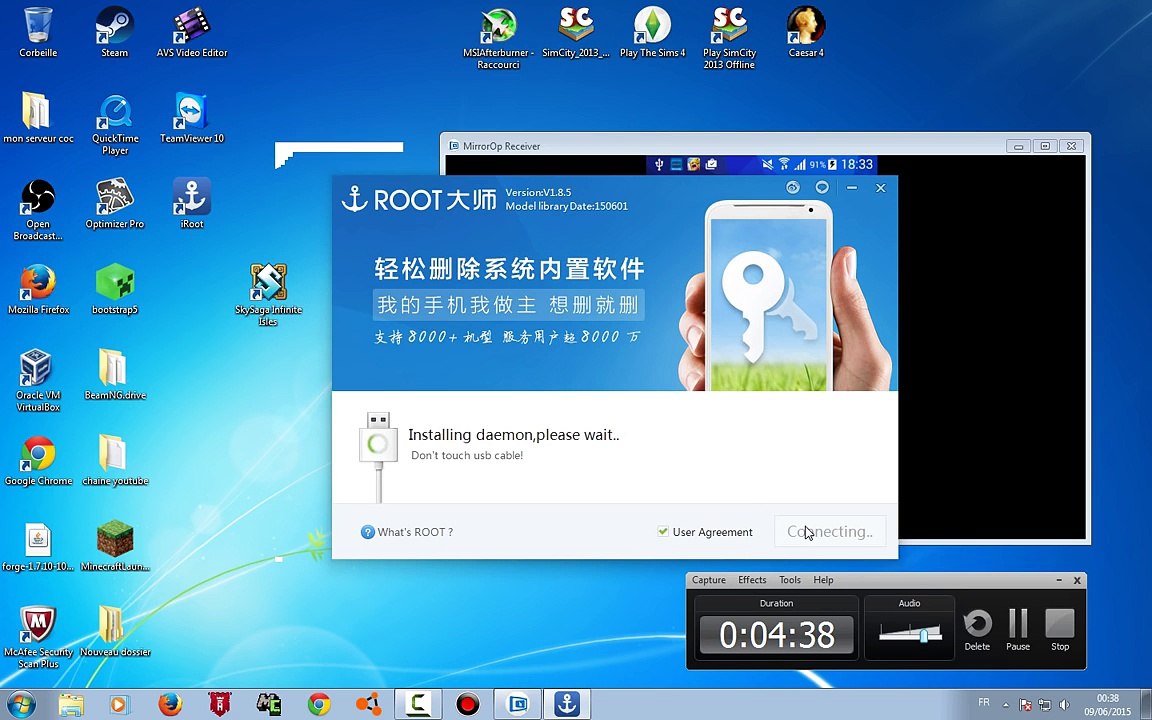
Task: Switch to Camtasia taskbar button
Action: click(418, 704)
